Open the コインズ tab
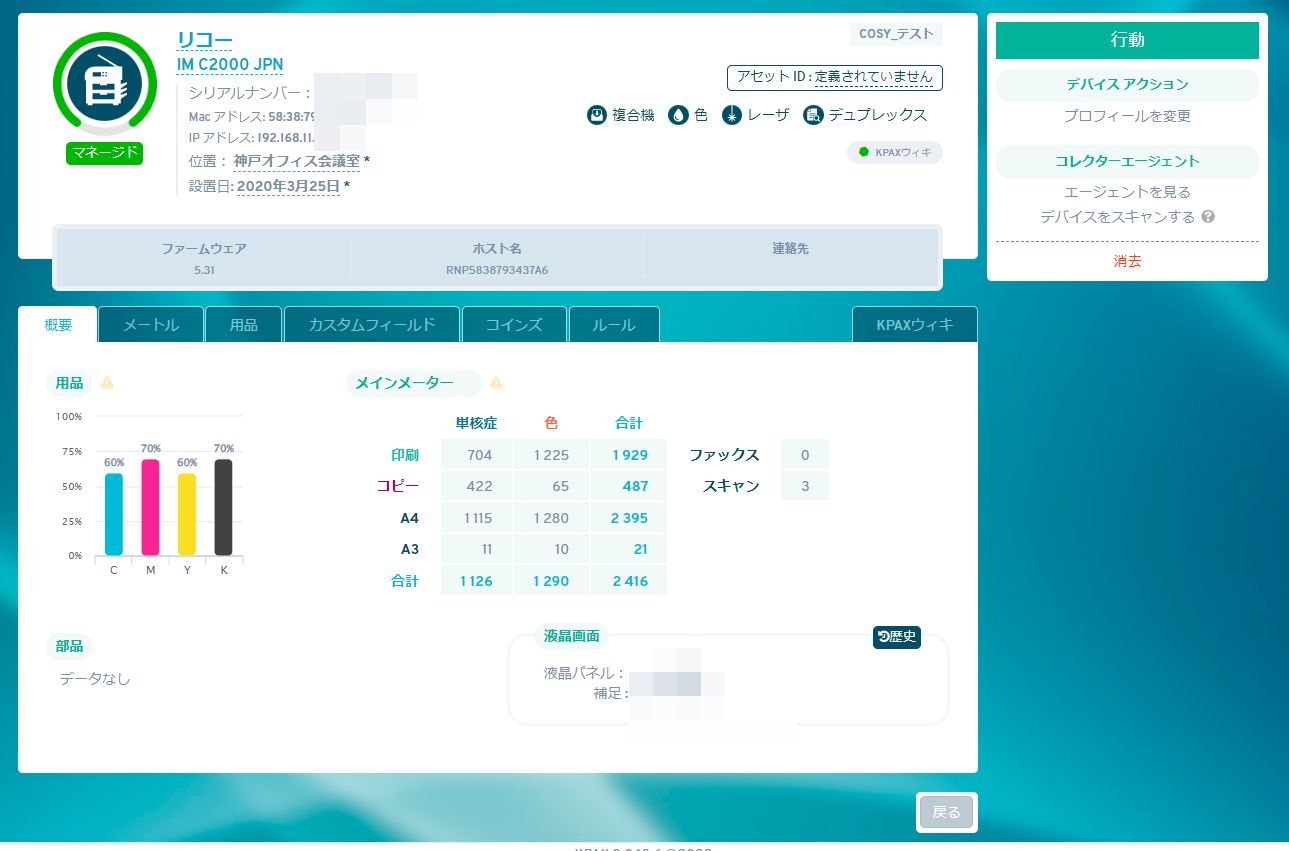The width and height of the screenshot is (1289, 851). coord(514,325)
